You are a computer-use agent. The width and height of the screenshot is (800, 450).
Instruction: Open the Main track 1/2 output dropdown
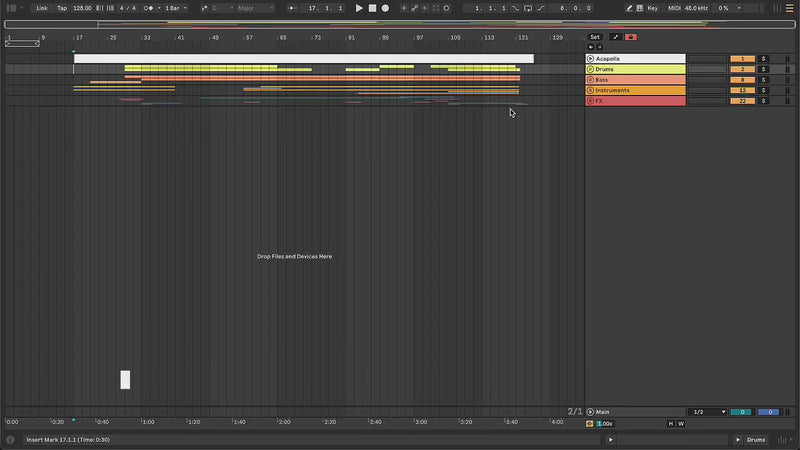point(709,412)
